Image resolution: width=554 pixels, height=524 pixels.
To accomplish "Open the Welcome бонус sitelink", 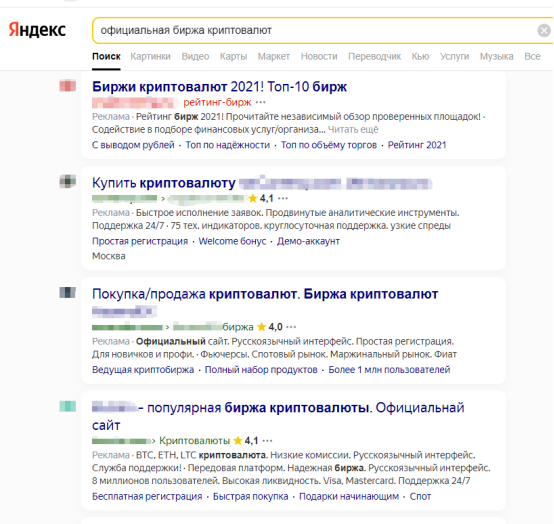I will tap(232, 241).
